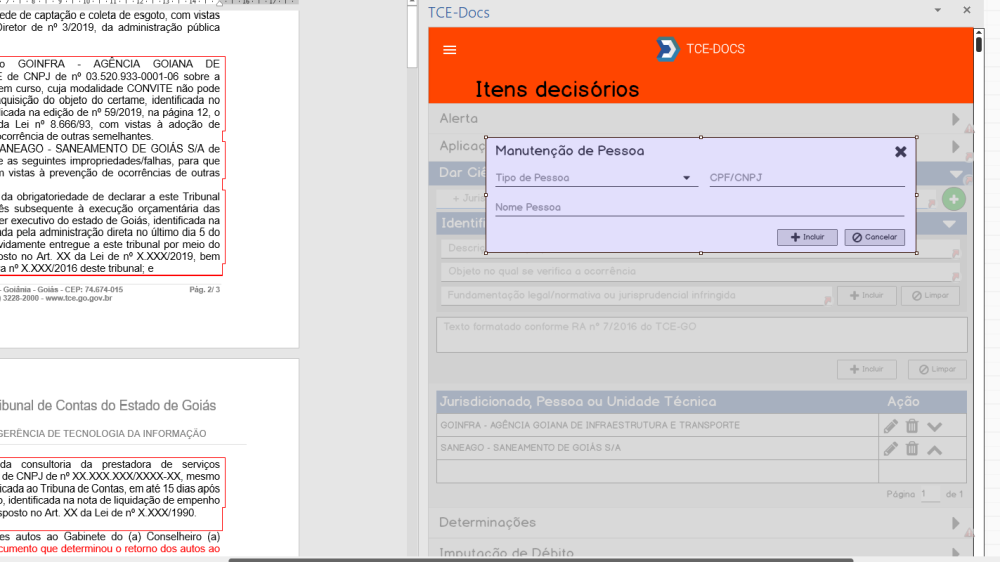Open the Tipo de Pessoa dropdown
Viewport: 1000px width, 562px height.
(x=596, y=178)
